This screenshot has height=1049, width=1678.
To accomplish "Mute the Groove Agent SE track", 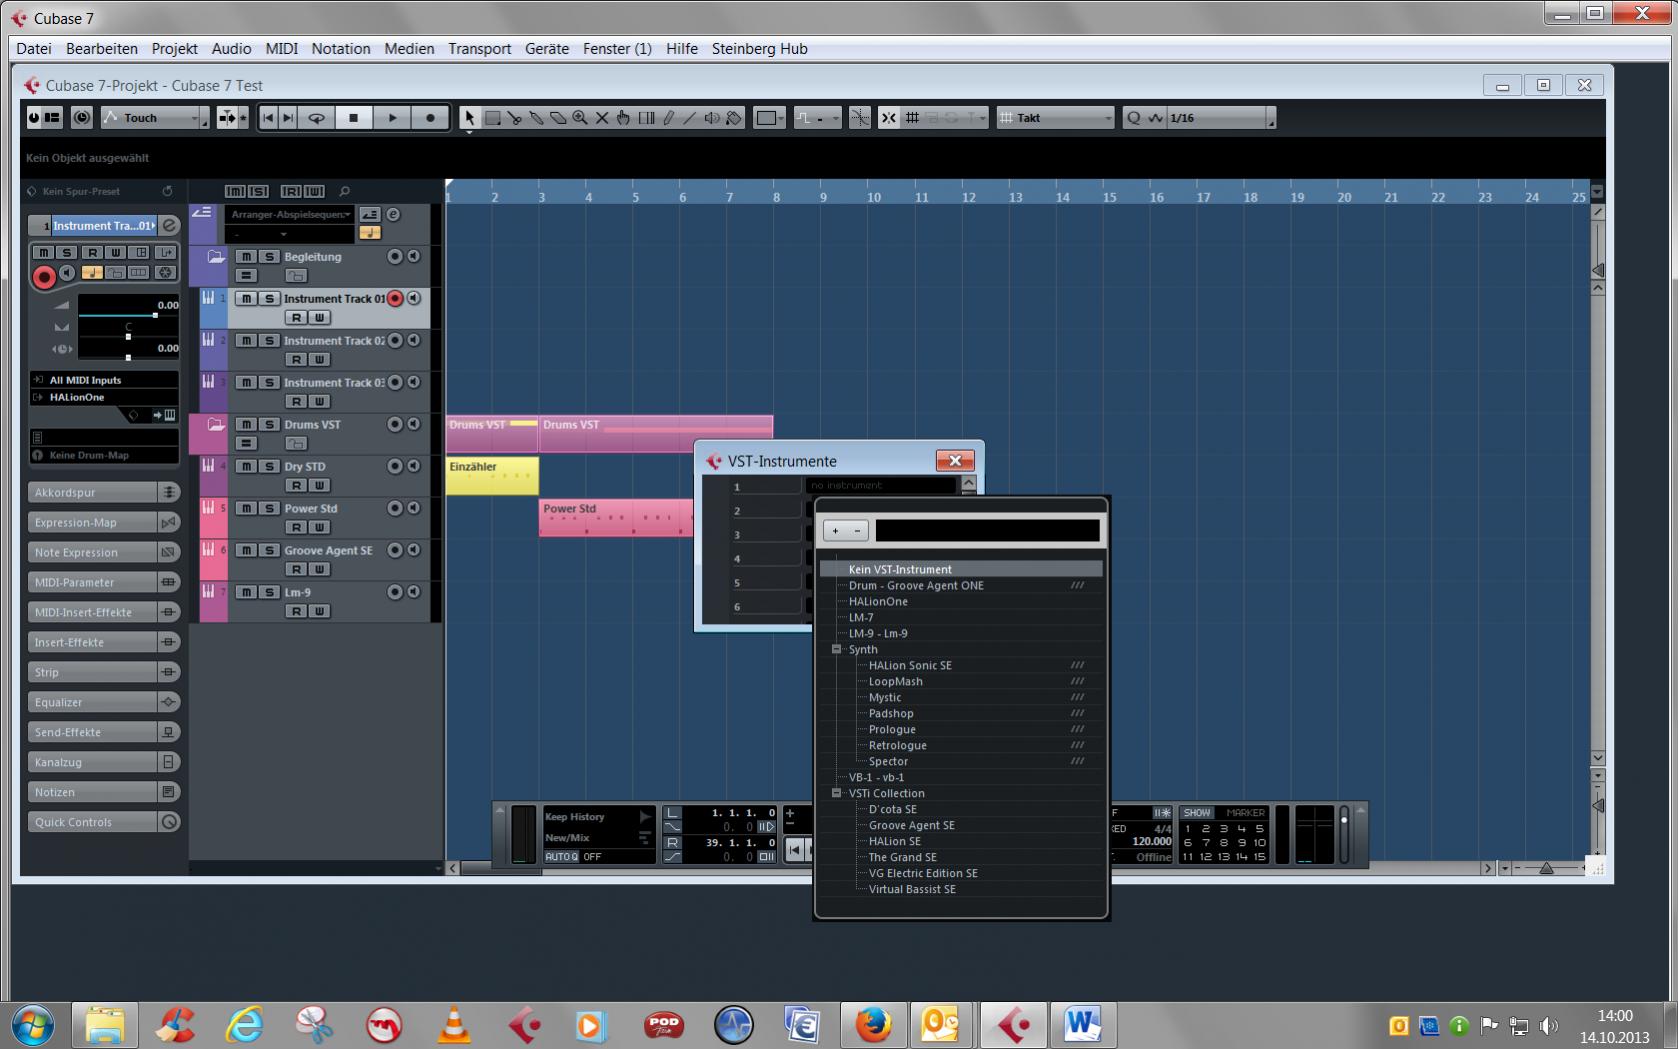I will [246, 550].
